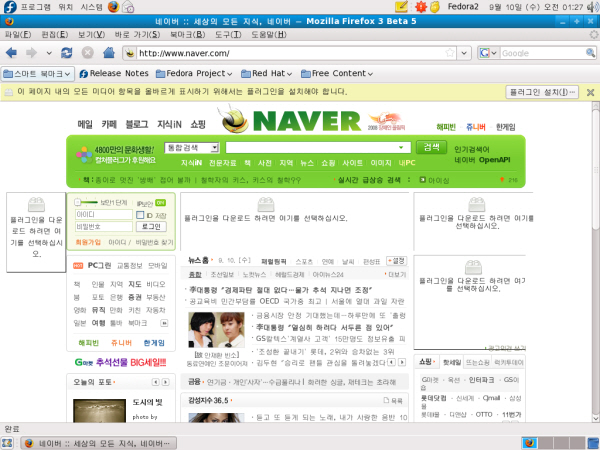Select the 핫세일 shopping tab
Viewport: 600px width, 450px height.
(x=452, y=362)
